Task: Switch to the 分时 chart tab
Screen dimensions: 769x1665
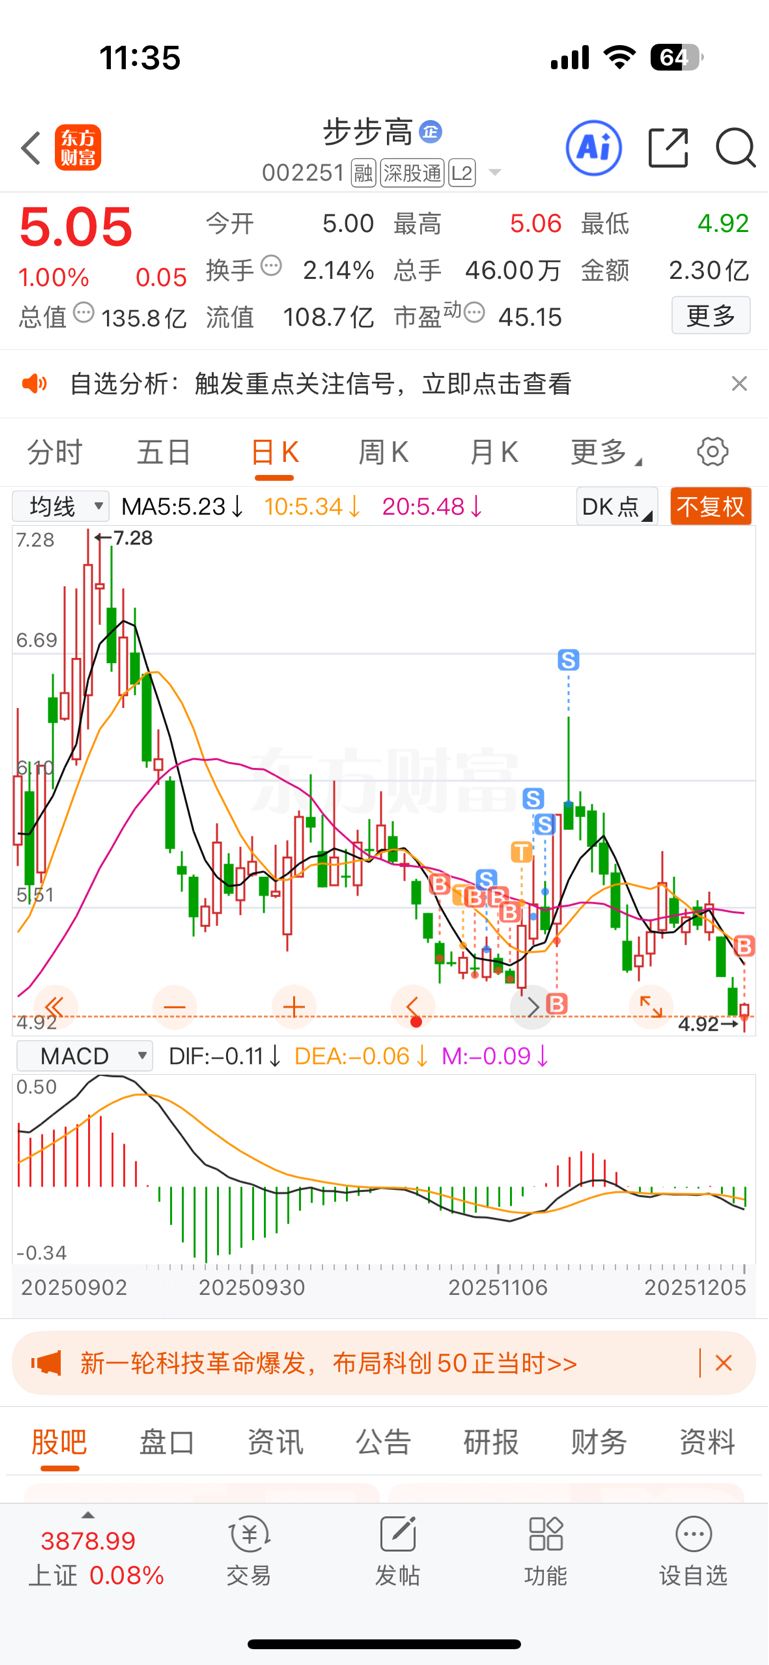Action: [55, 453]
